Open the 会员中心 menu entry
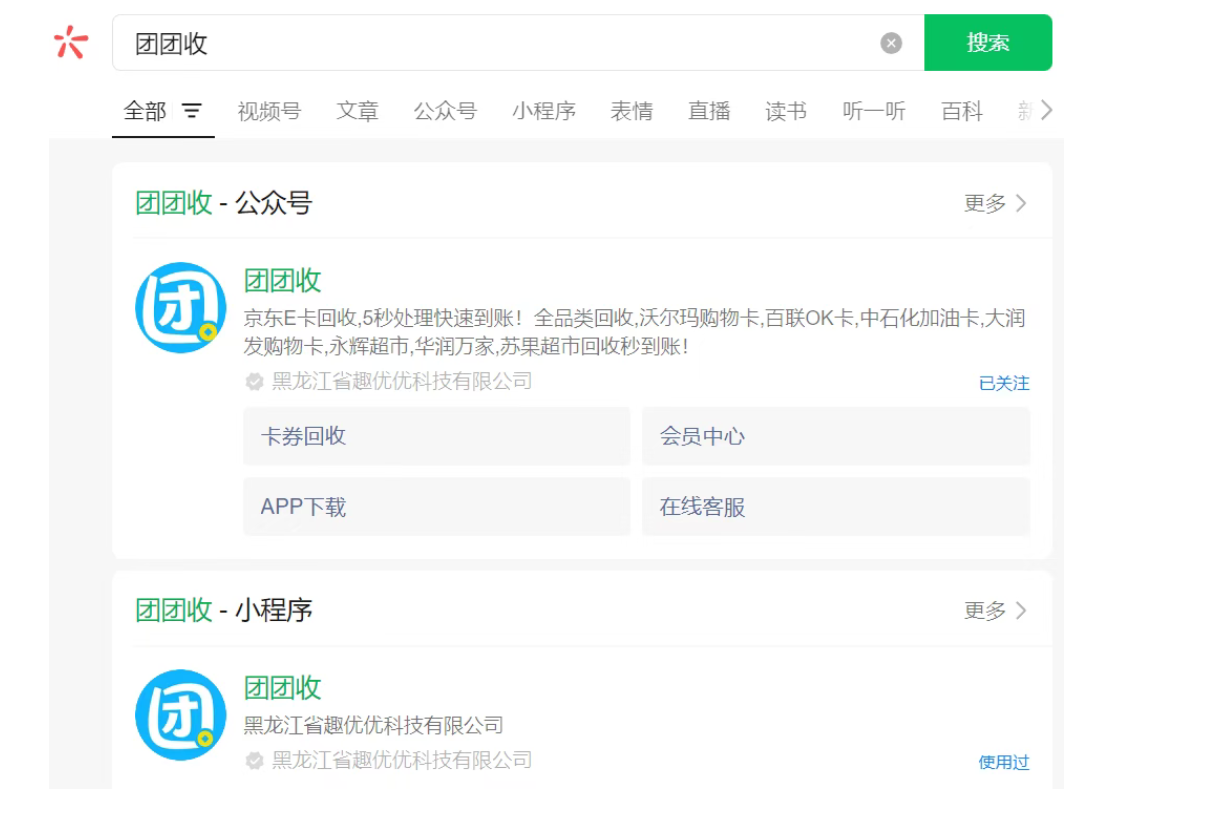The image size is (1219, 814). pyautogui.click(x=836, y=436)
